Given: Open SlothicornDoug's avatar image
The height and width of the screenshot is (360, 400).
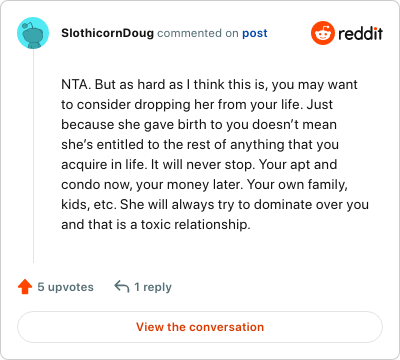Looking at the screenshot, I should pyautogui.click(x=33, y=33).
